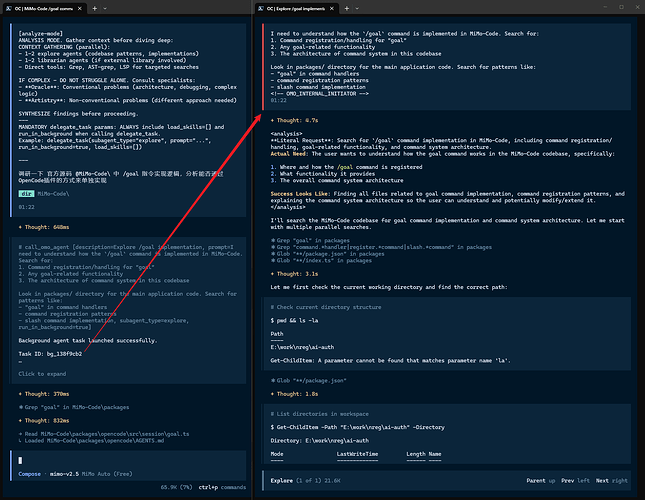Click the 'Get-ChildItem: A parameter cannot be found' error
645x500 pixels.
pyautogui.click(x=390, y=361)
